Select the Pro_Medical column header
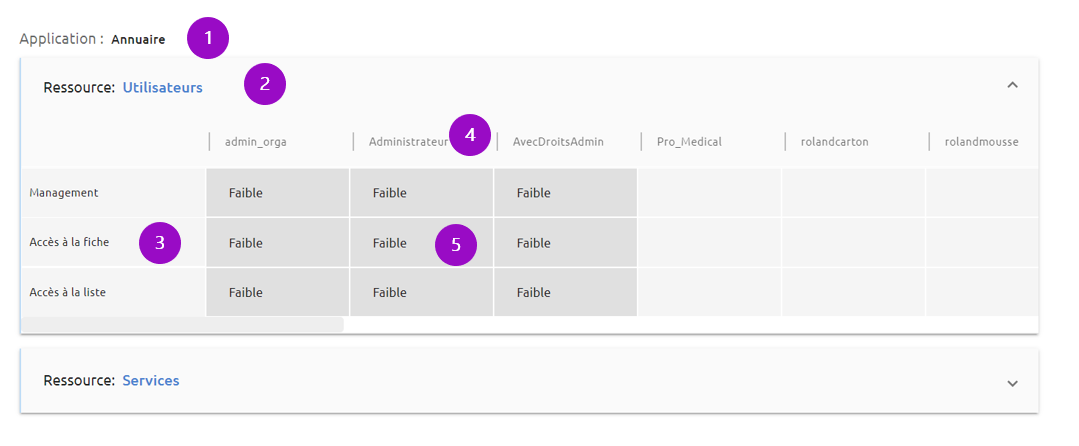Viewport: 1079px width, 446px height. tap(689, 142)
